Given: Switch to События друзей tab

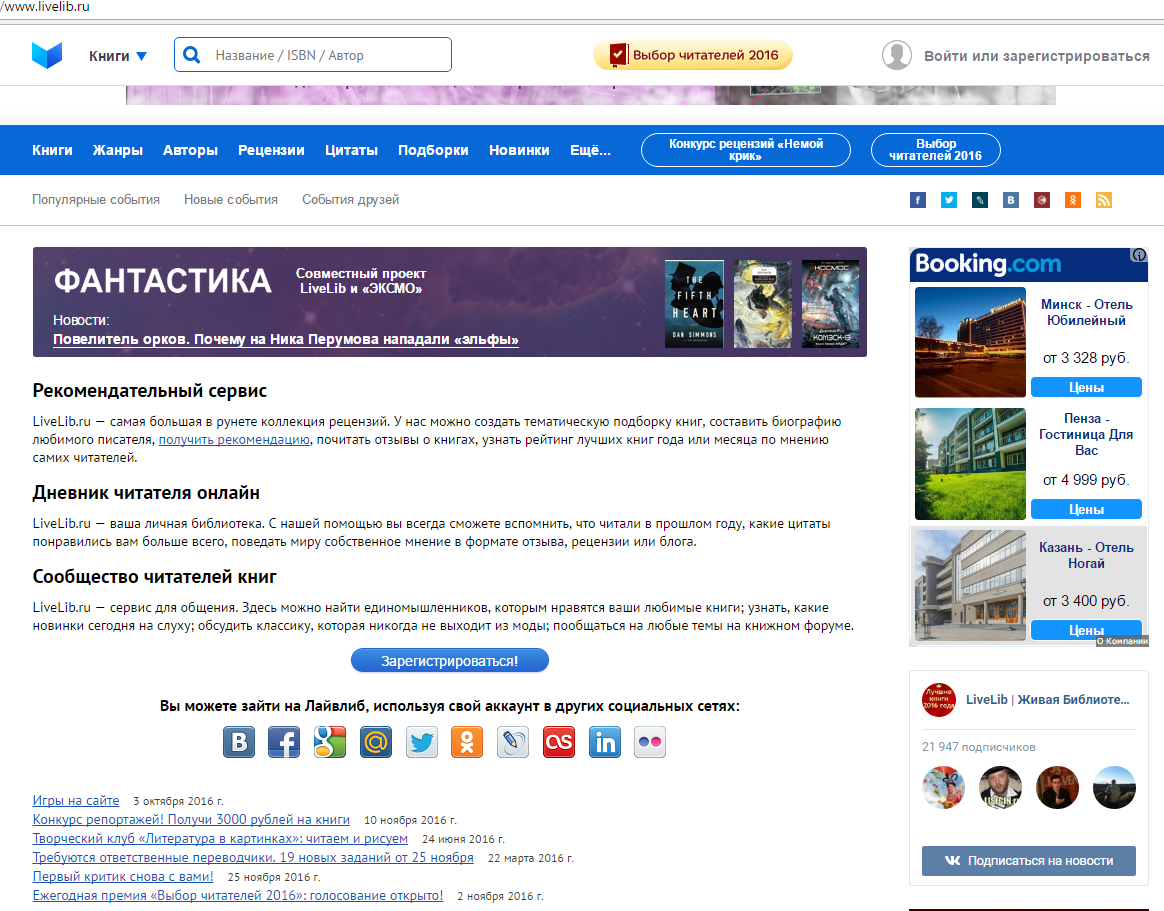Looking at the screenshot, I should (x=350, y=200).
